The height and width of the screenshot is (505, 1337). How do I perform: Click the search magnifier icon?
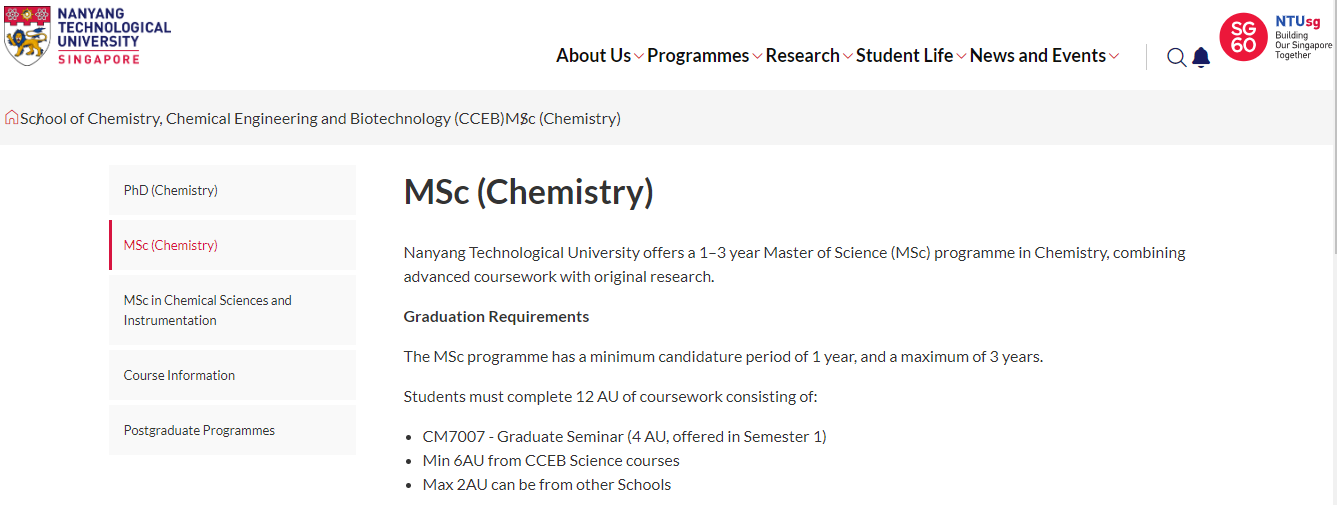tap(1176, 57)
